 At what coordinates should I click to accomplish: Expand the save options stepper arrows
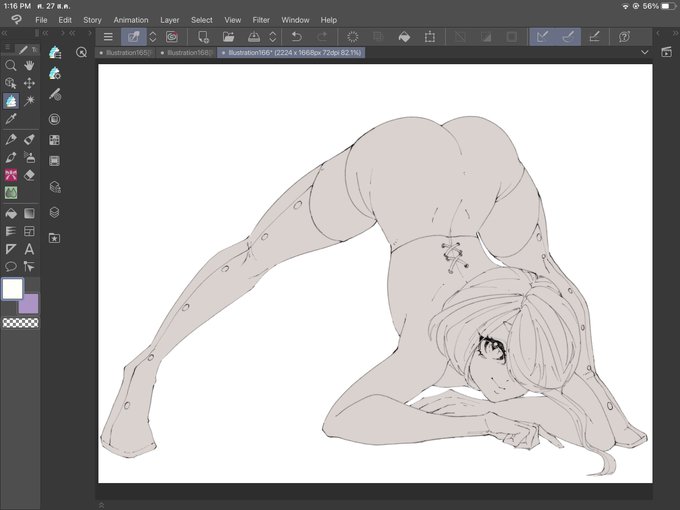(273, 37)
